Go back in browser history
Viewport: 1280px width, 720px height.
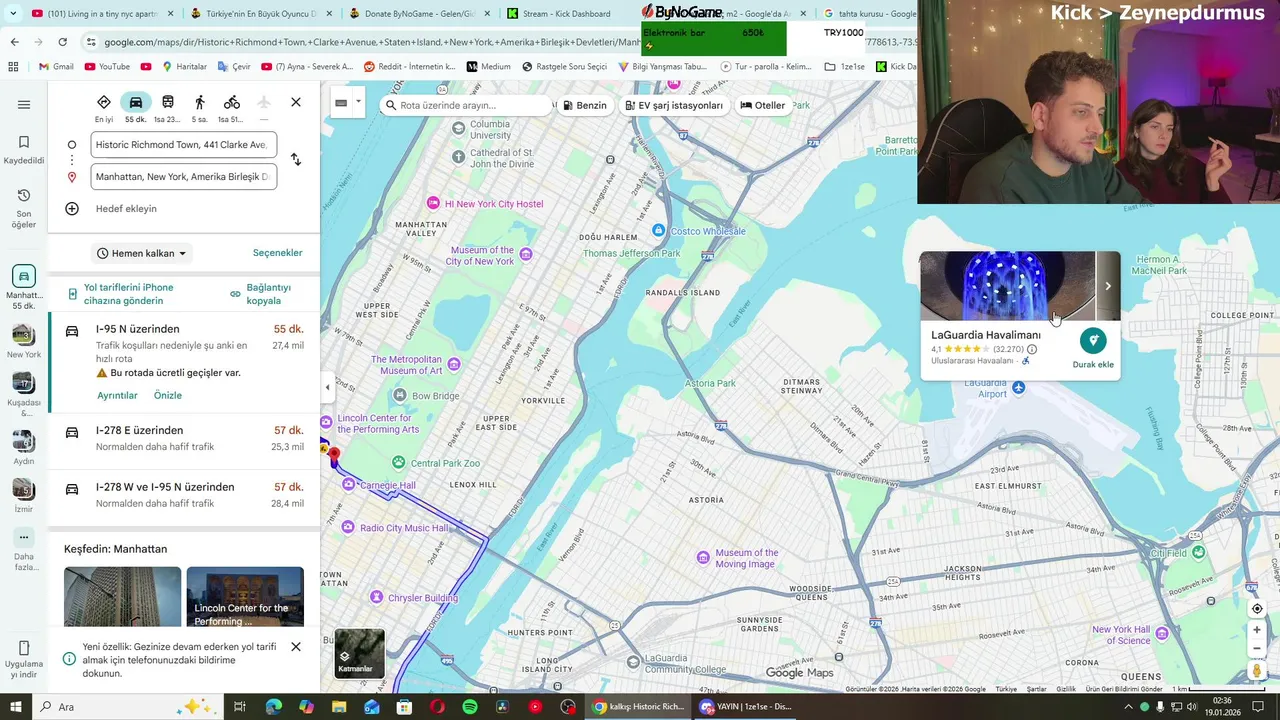[x=14, y=42]
